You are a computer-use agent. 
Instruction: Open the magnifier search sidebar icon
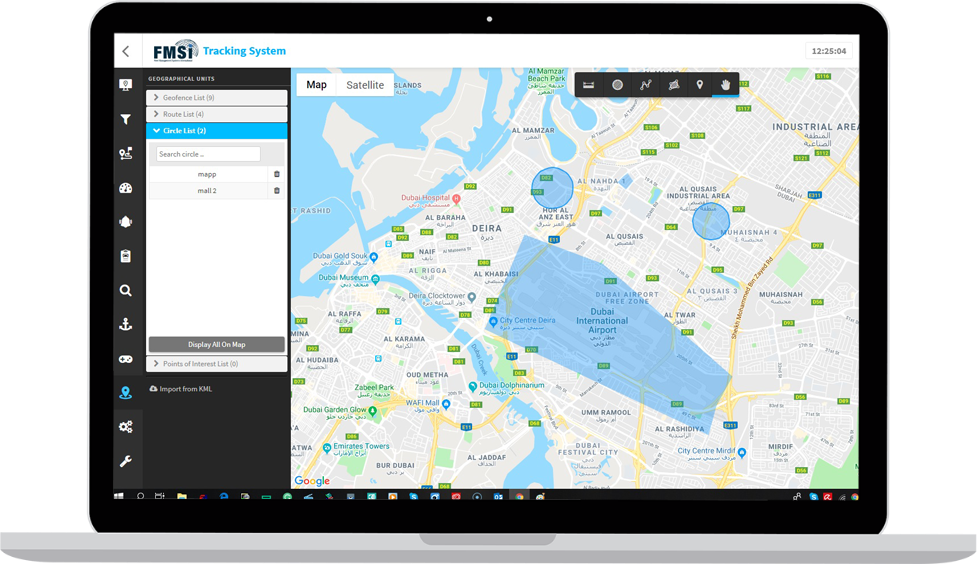click(x=126, y=290)
